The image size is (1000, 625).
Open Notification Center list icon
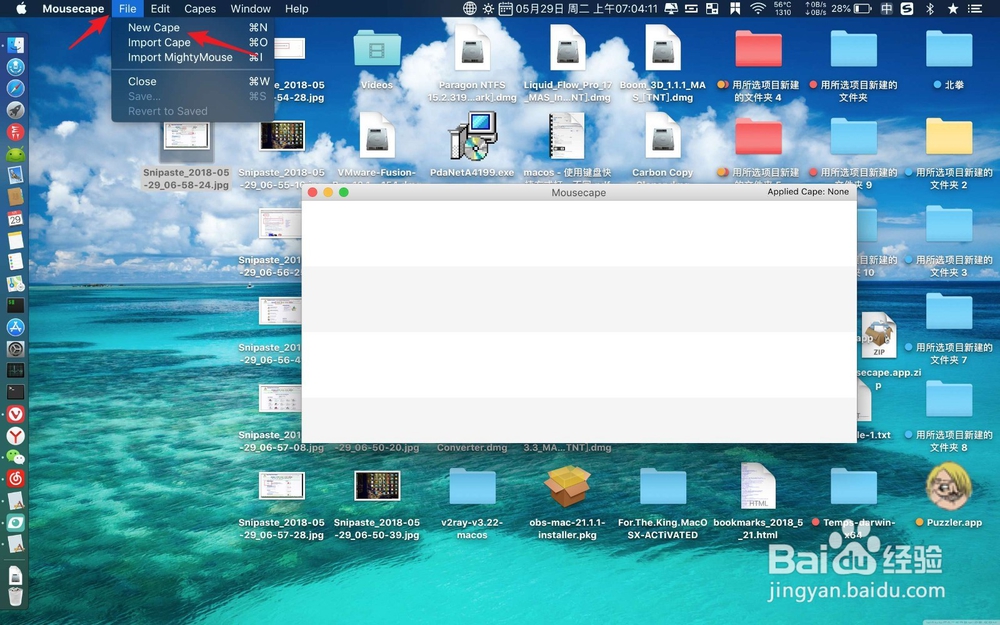coord(974,8)
